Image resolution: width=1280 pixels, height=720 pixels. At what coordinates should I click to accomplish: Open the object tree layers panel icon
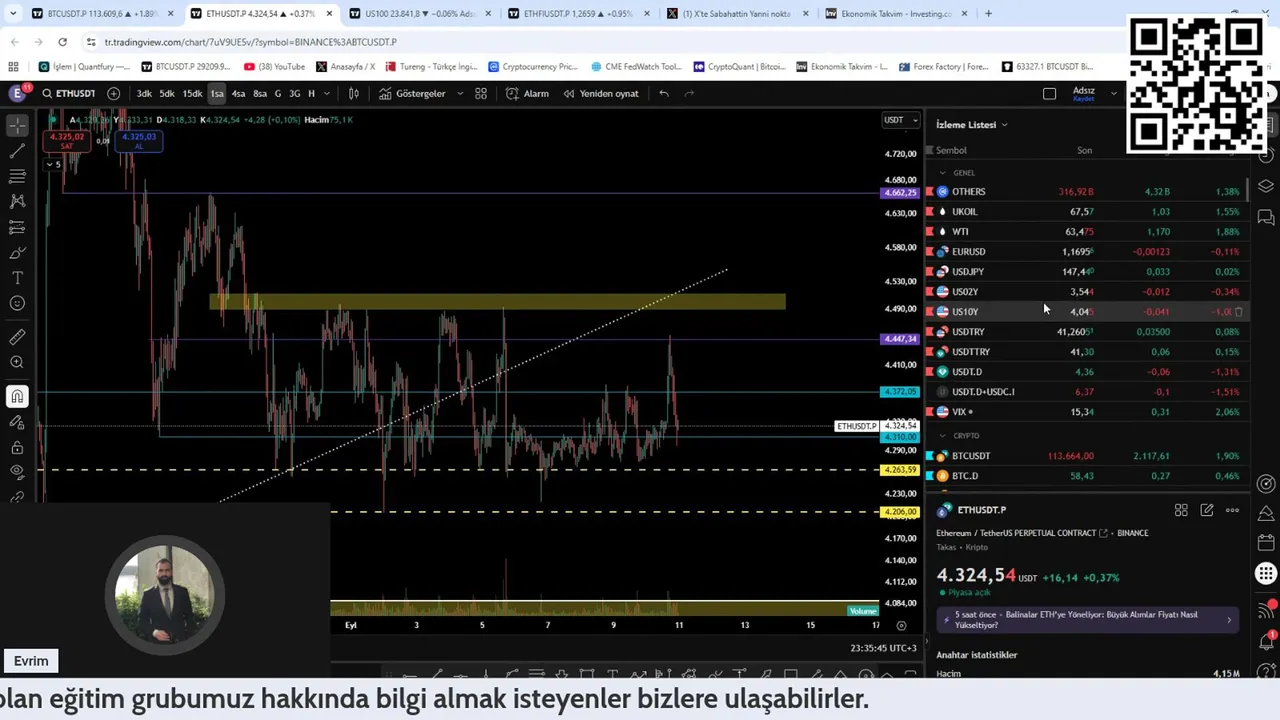click(1266, 187)
